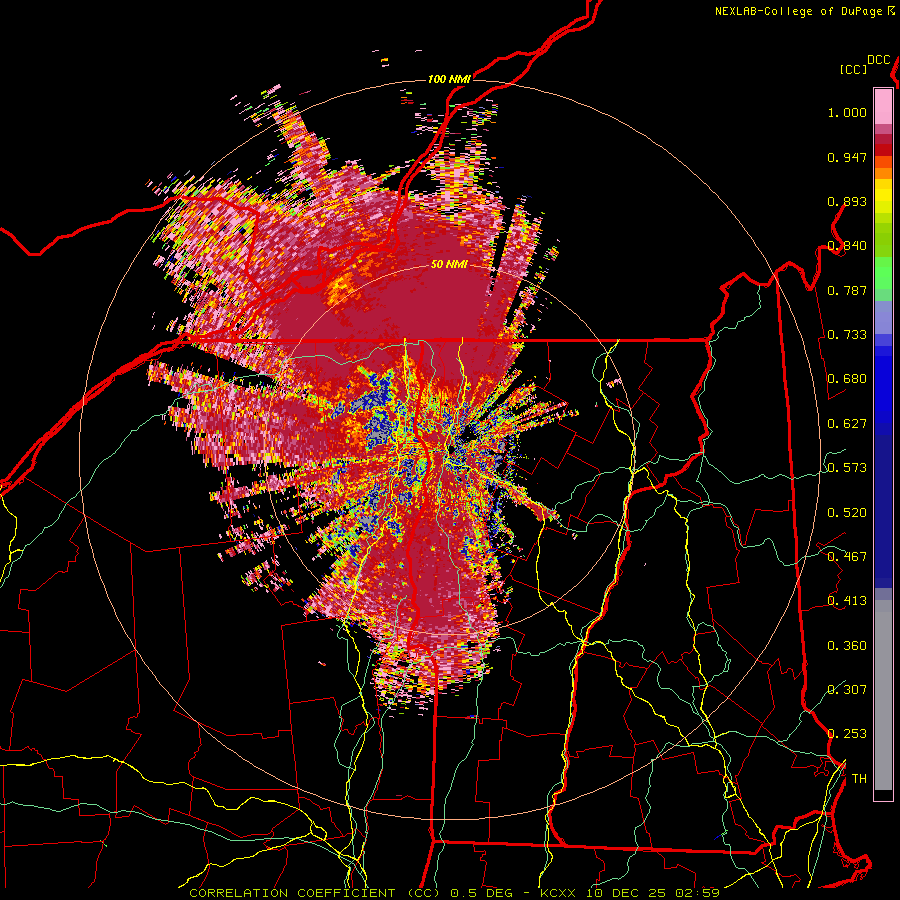Click the 0.307 legend value
The height and width of the screenshot is (900, 900).
[x=847, y=690]
